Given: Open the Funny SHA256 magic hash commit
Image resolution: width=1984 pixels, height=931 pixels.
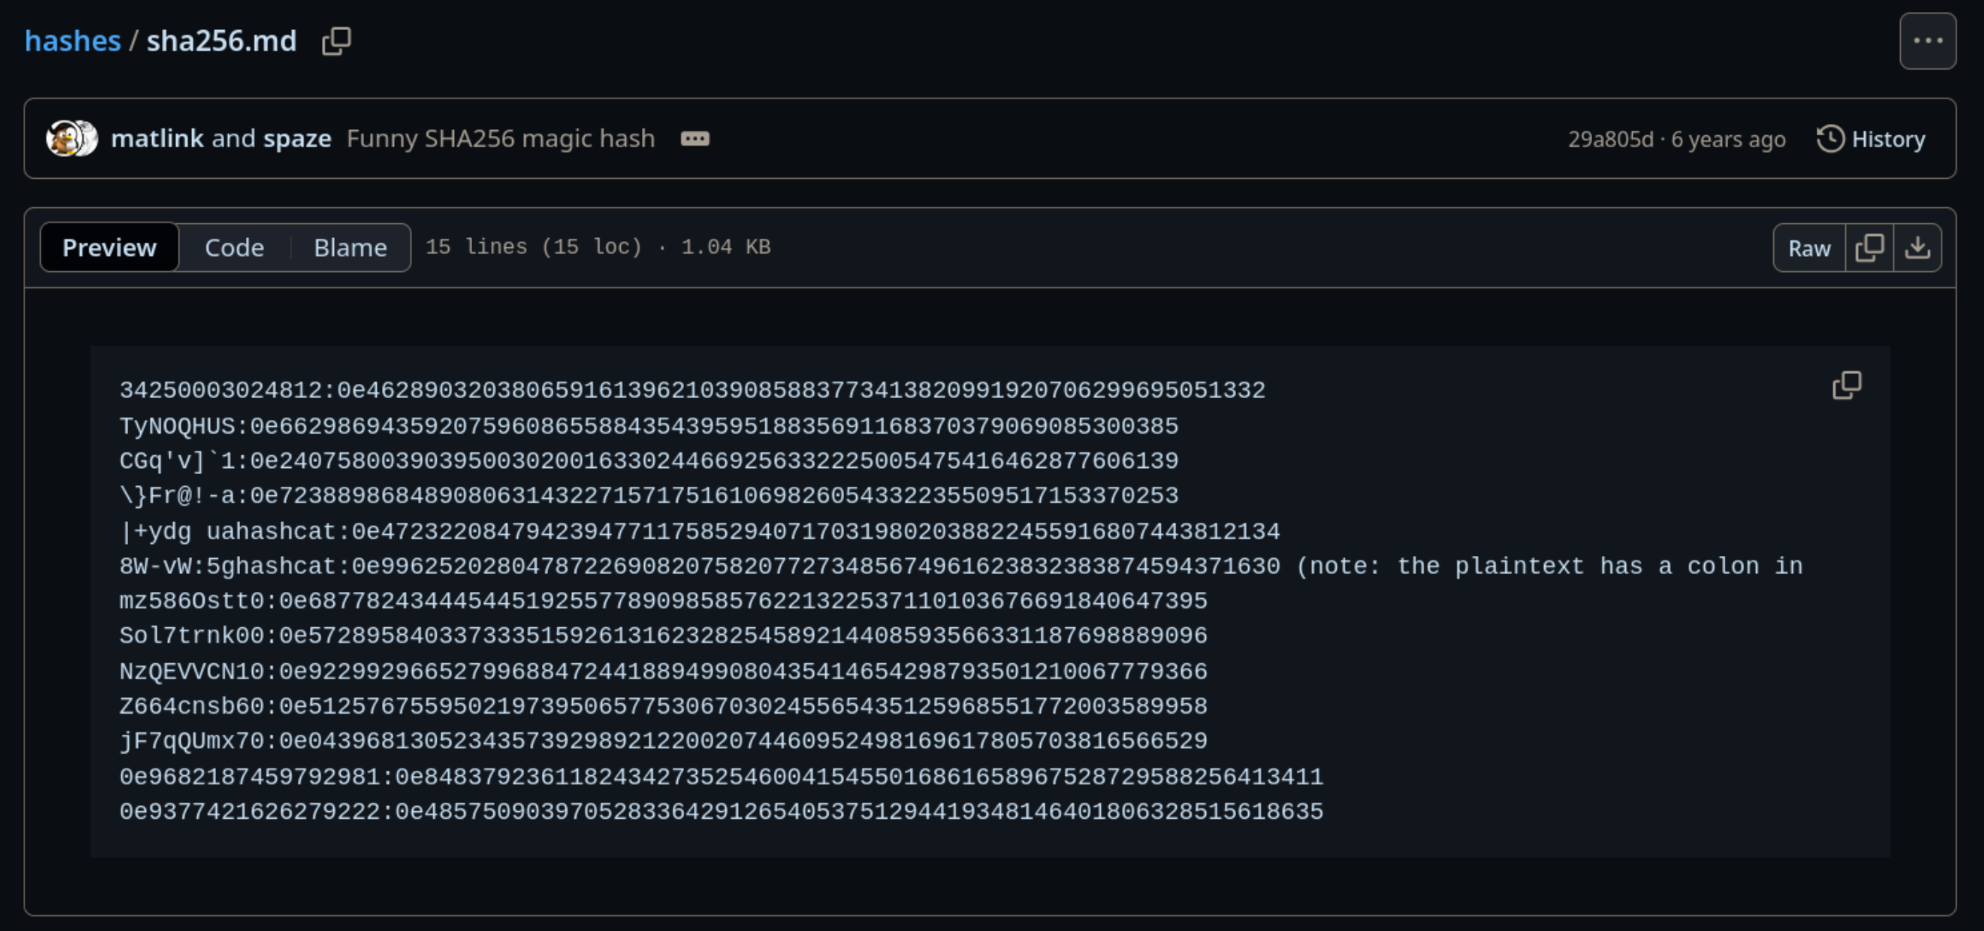Looking at the screenshot, I should (500, 139).
